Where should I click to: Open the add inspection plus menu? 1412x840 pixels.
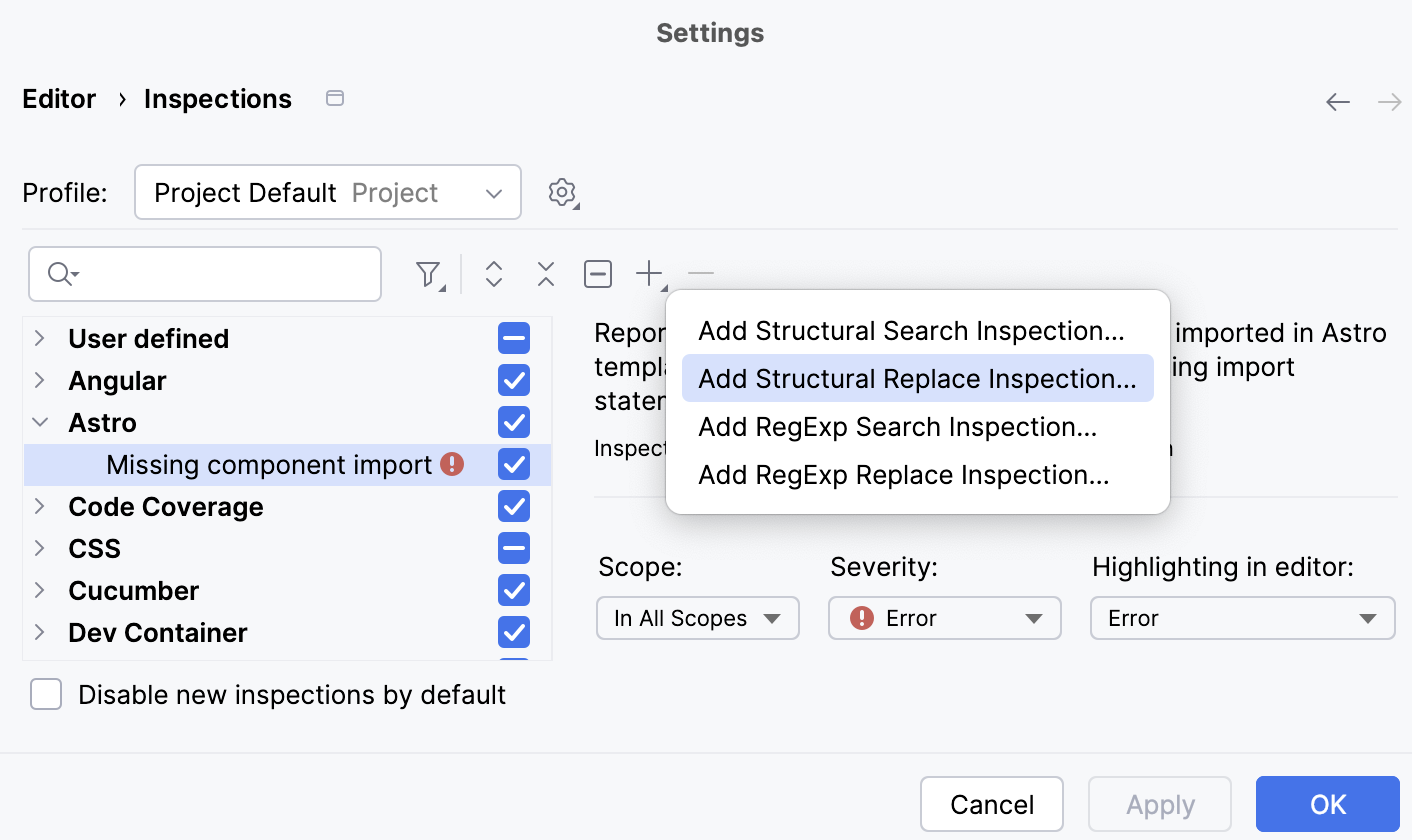tap(649, 273)
